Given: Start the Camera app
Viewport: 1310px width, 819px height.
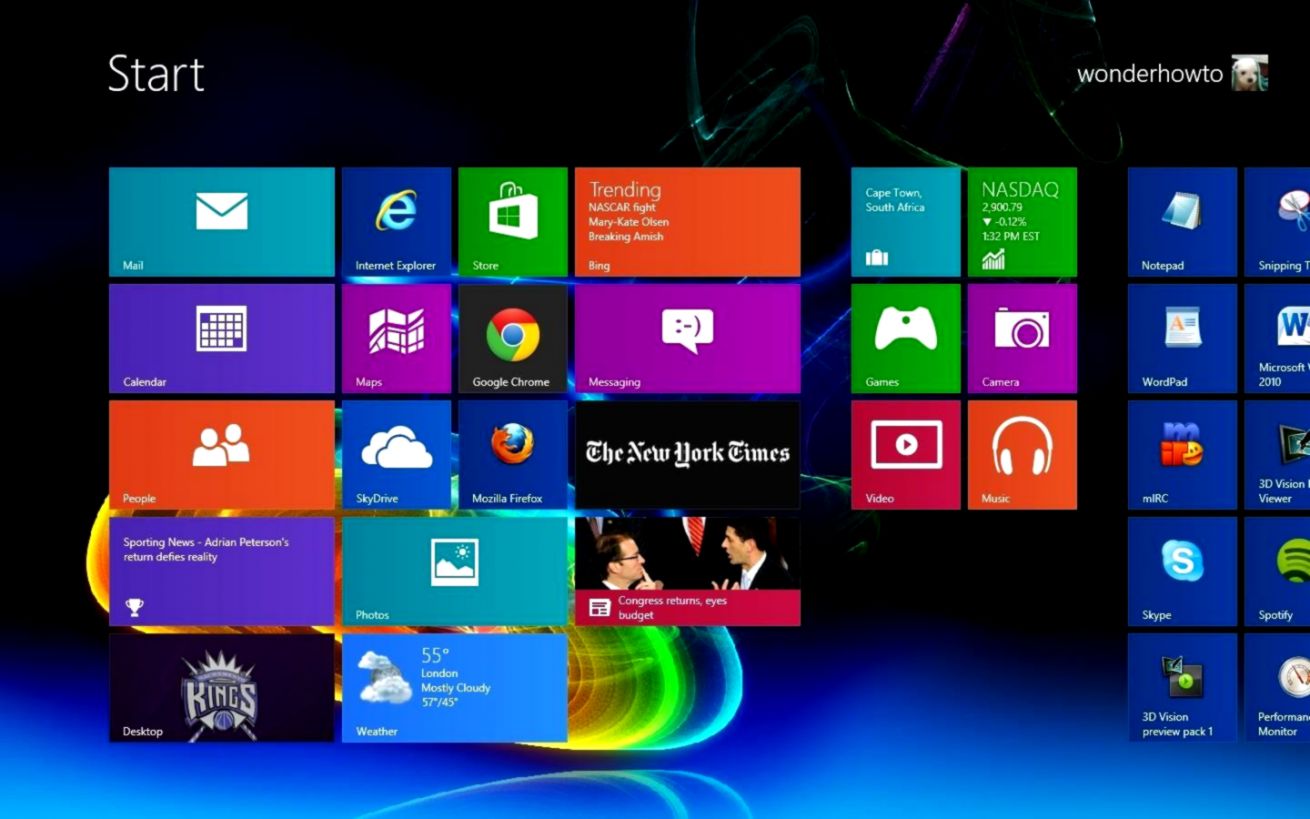Looking at the screenshot, I should [x=1022, y=337].
